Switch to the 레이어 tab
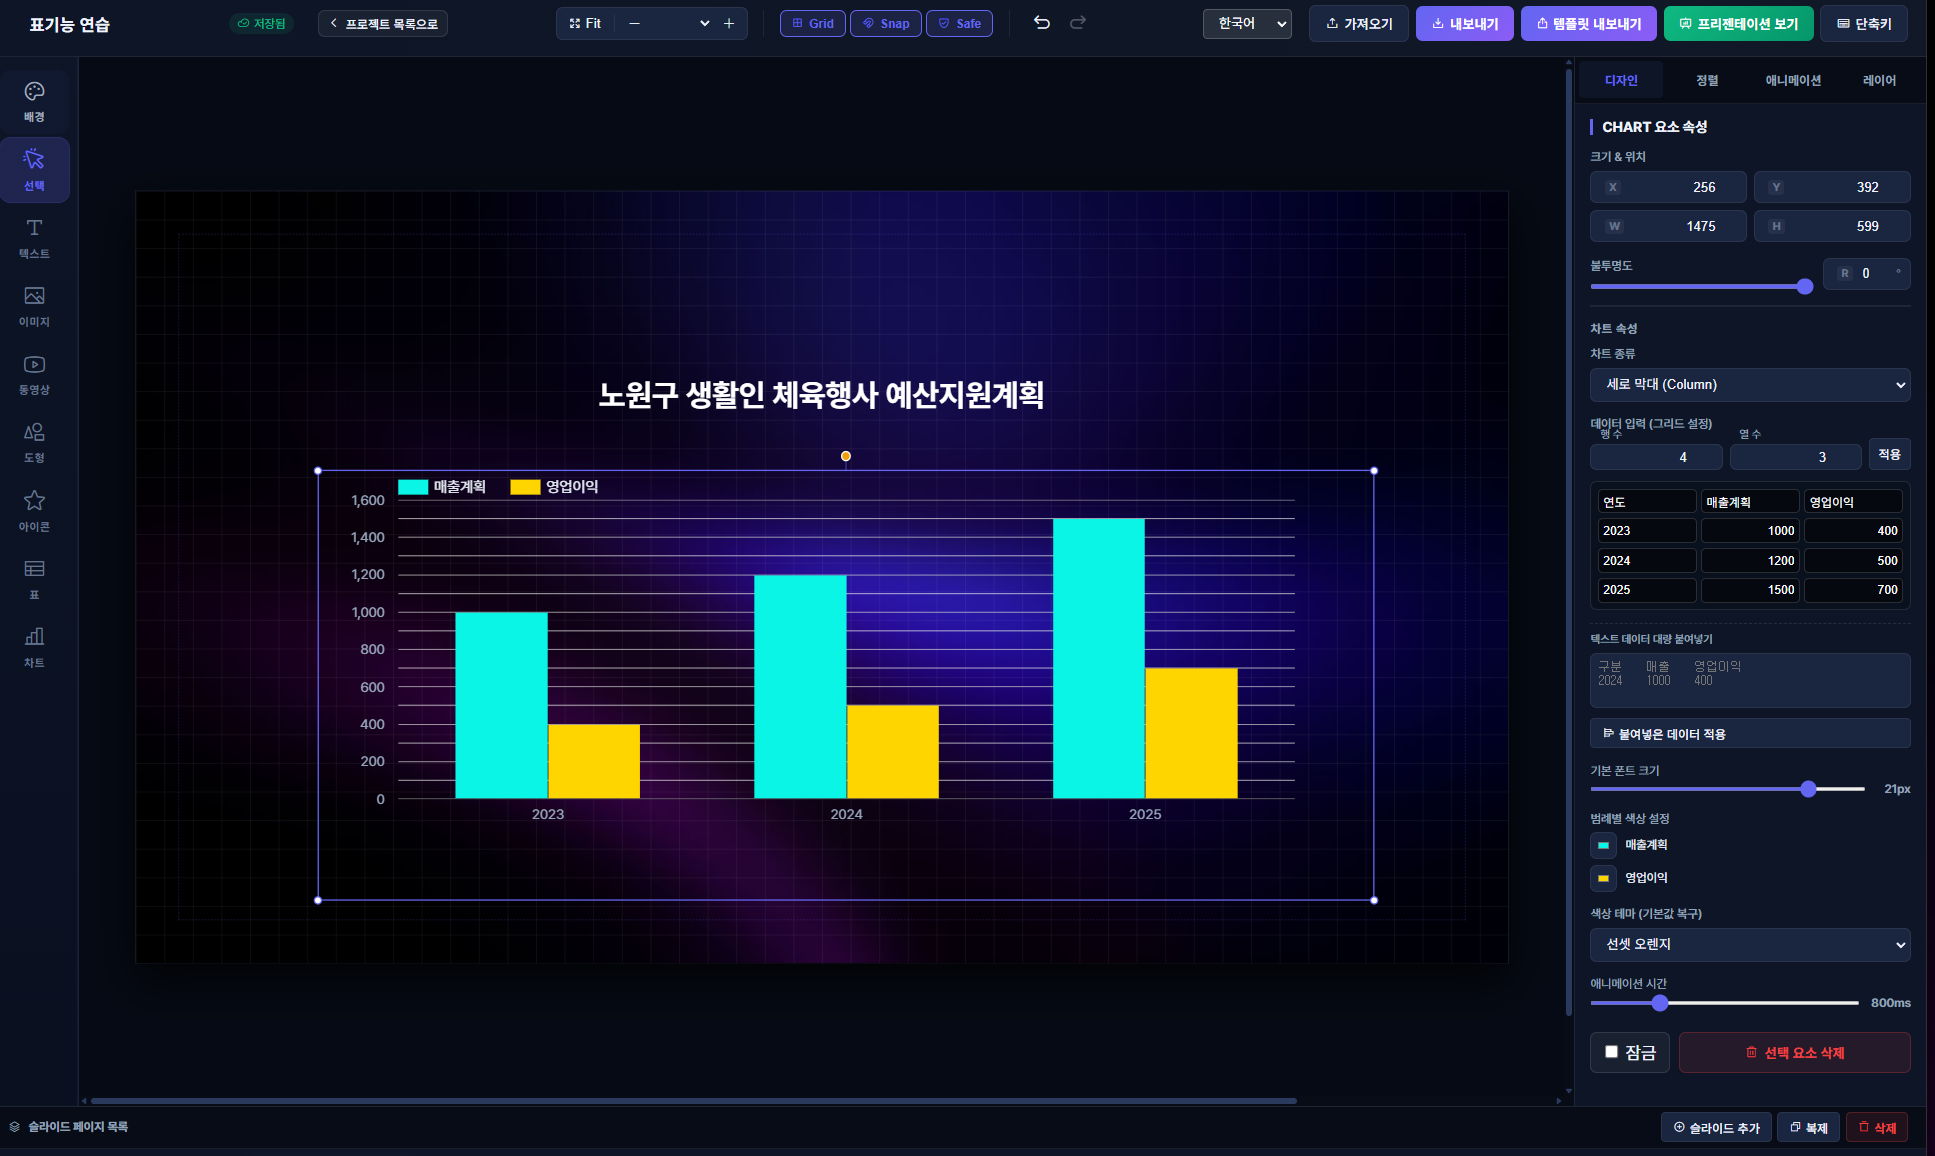 click(x=1879, y=80)
